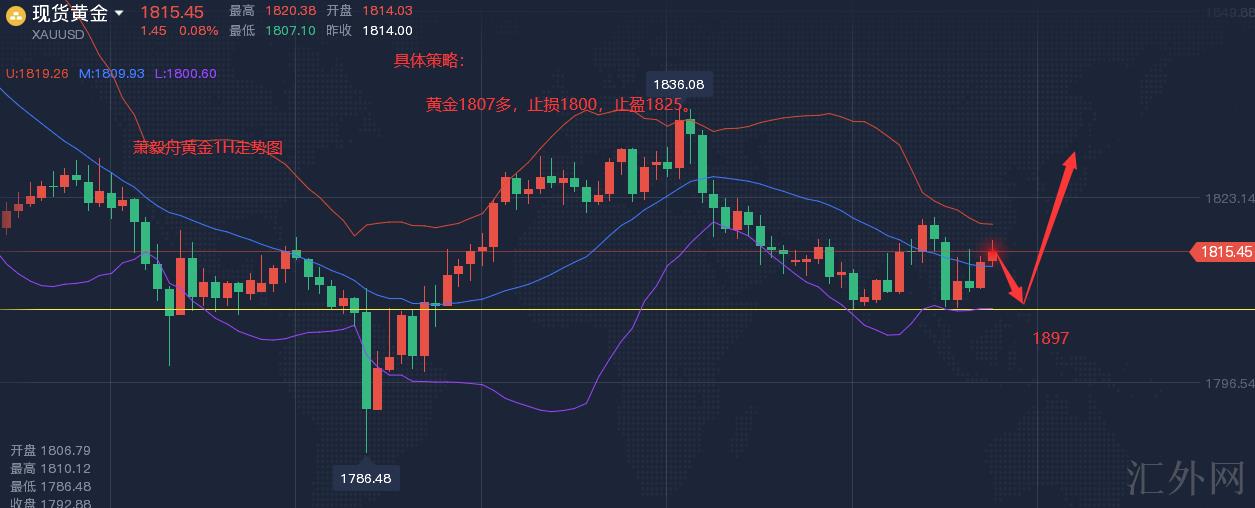The width and height of the screenshot is (1255, 508).
Task: Click the 1786.48 low price marker
Action: 365,478
